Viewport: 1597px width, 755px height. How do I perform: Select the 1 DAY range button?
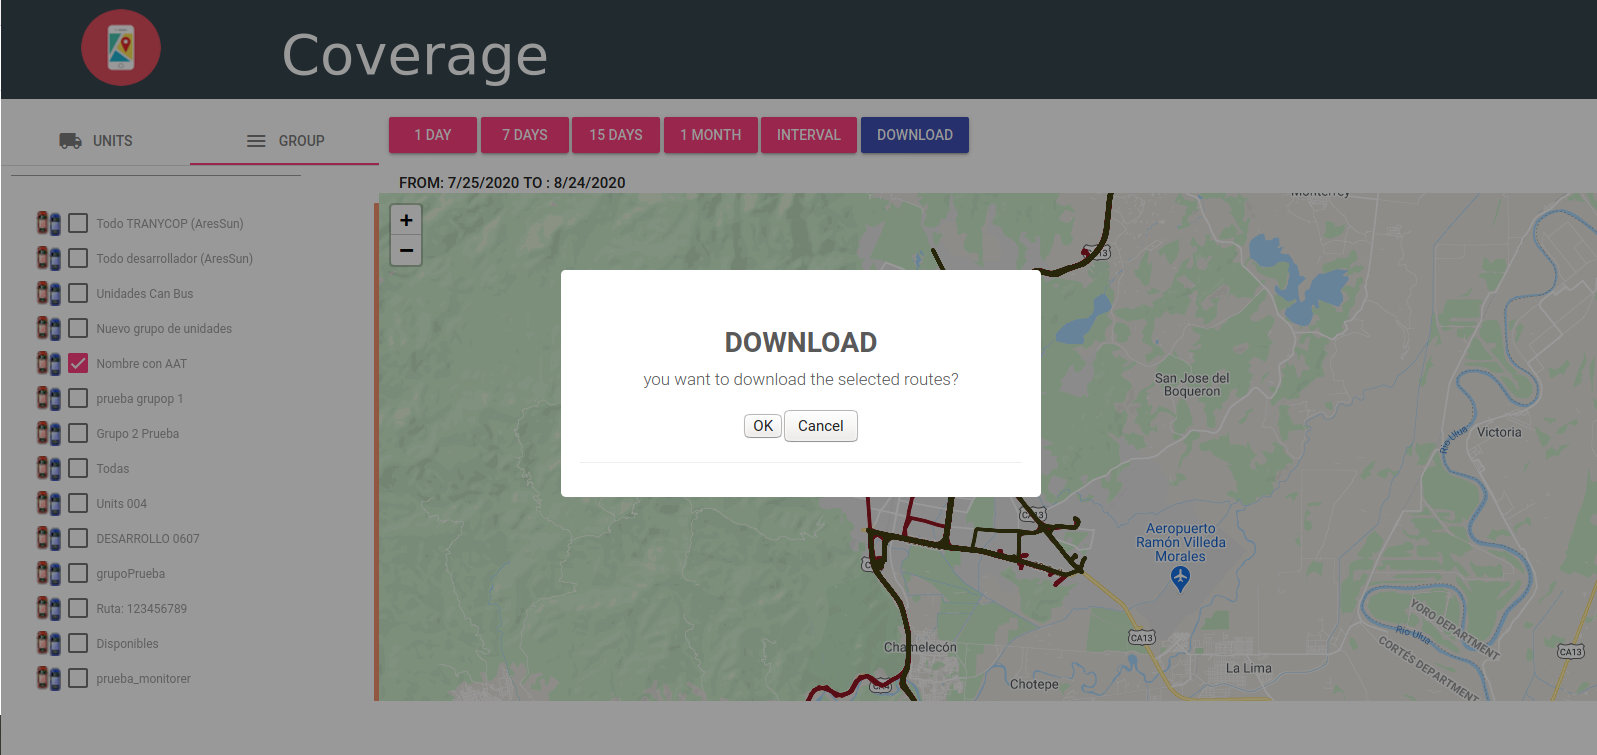click(433, 135)
